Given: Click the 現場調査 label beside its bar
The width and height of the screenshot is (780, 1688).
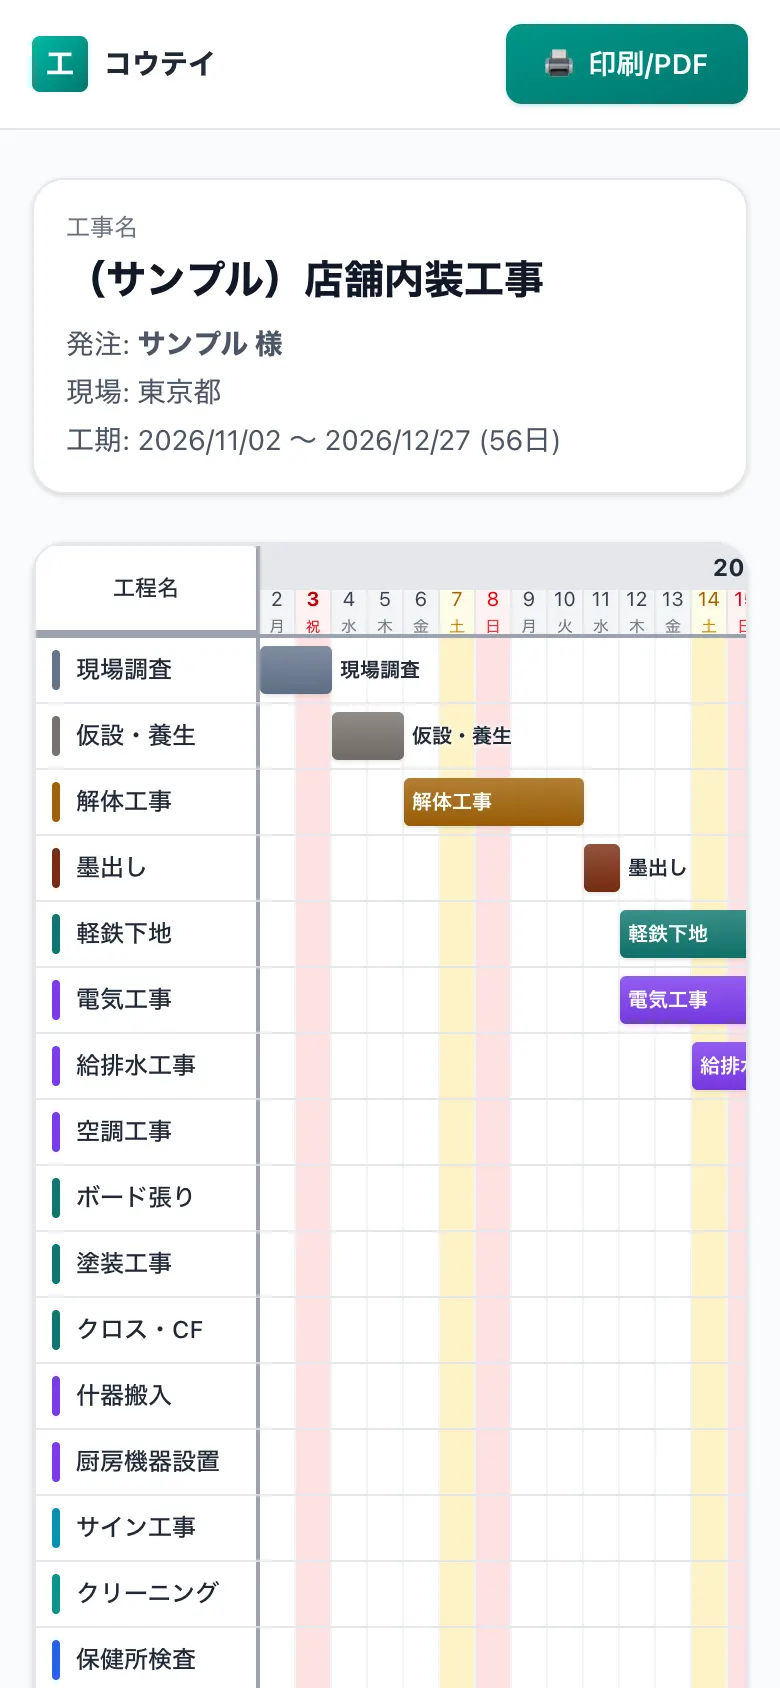Looking at the screenshot, I should tap(380, 670).
